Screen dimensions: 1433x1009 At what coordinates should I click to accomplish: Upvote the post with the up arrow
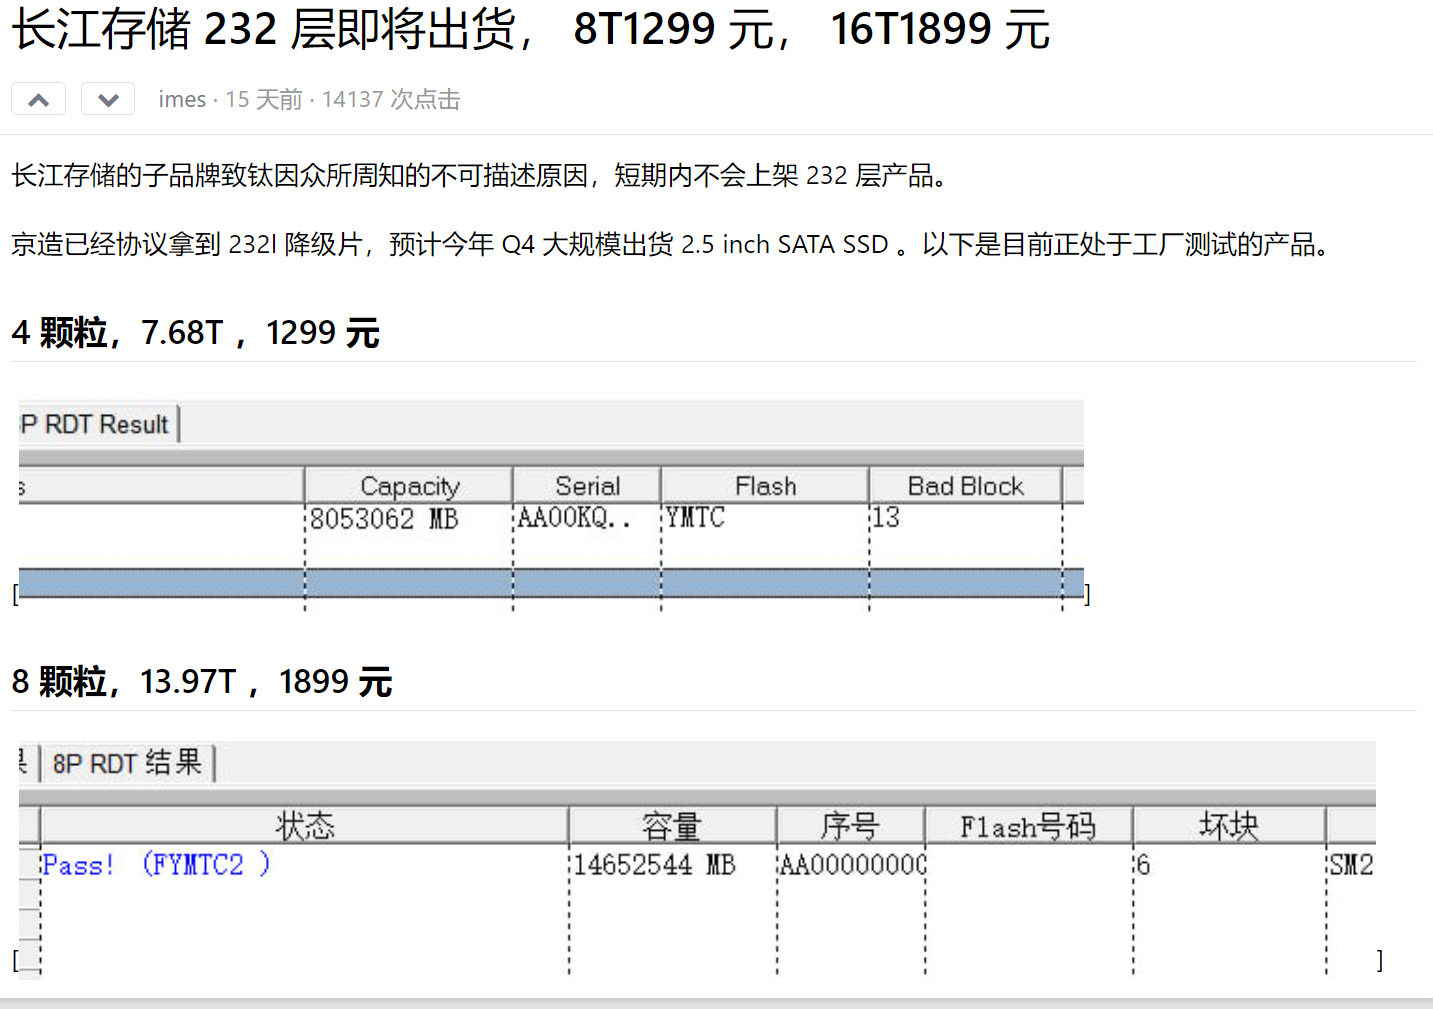pos(38,99)
